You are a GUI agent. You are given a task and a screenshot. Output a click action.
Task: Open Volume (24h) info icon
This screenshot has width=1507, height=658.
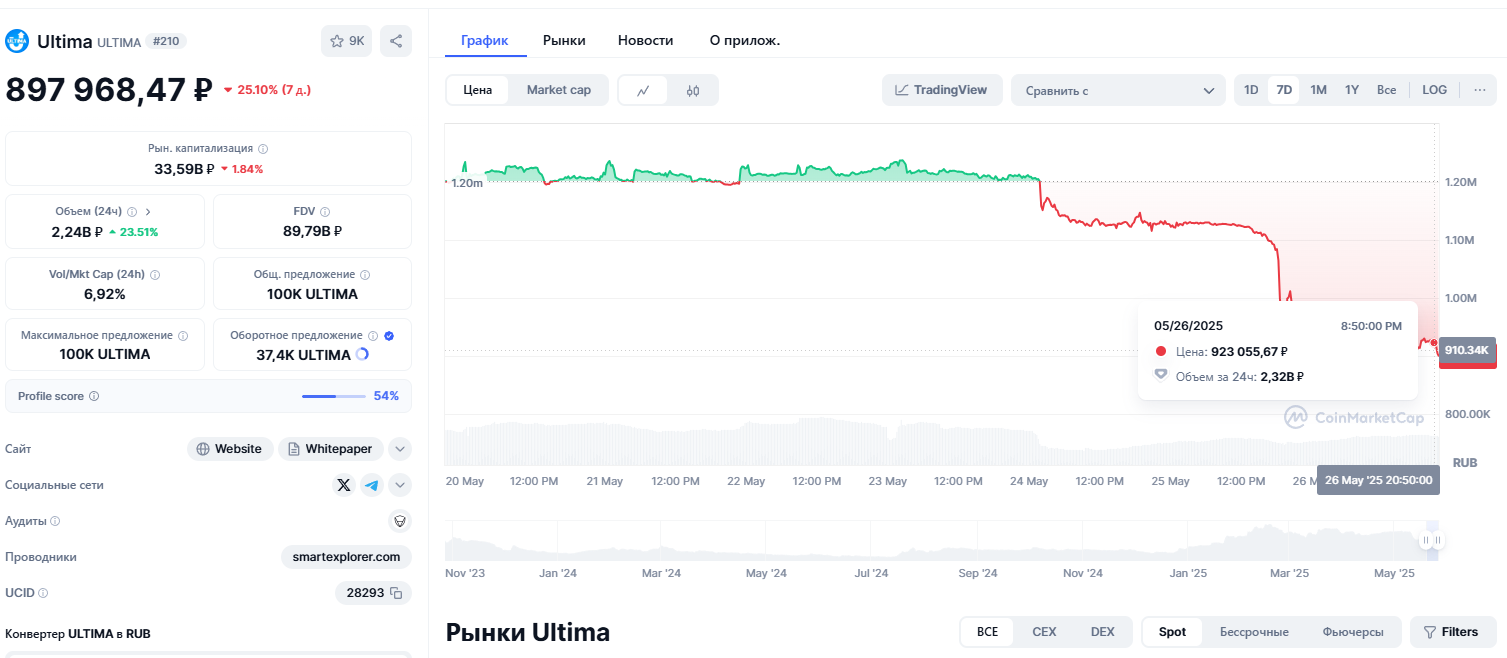click(132, 211)
